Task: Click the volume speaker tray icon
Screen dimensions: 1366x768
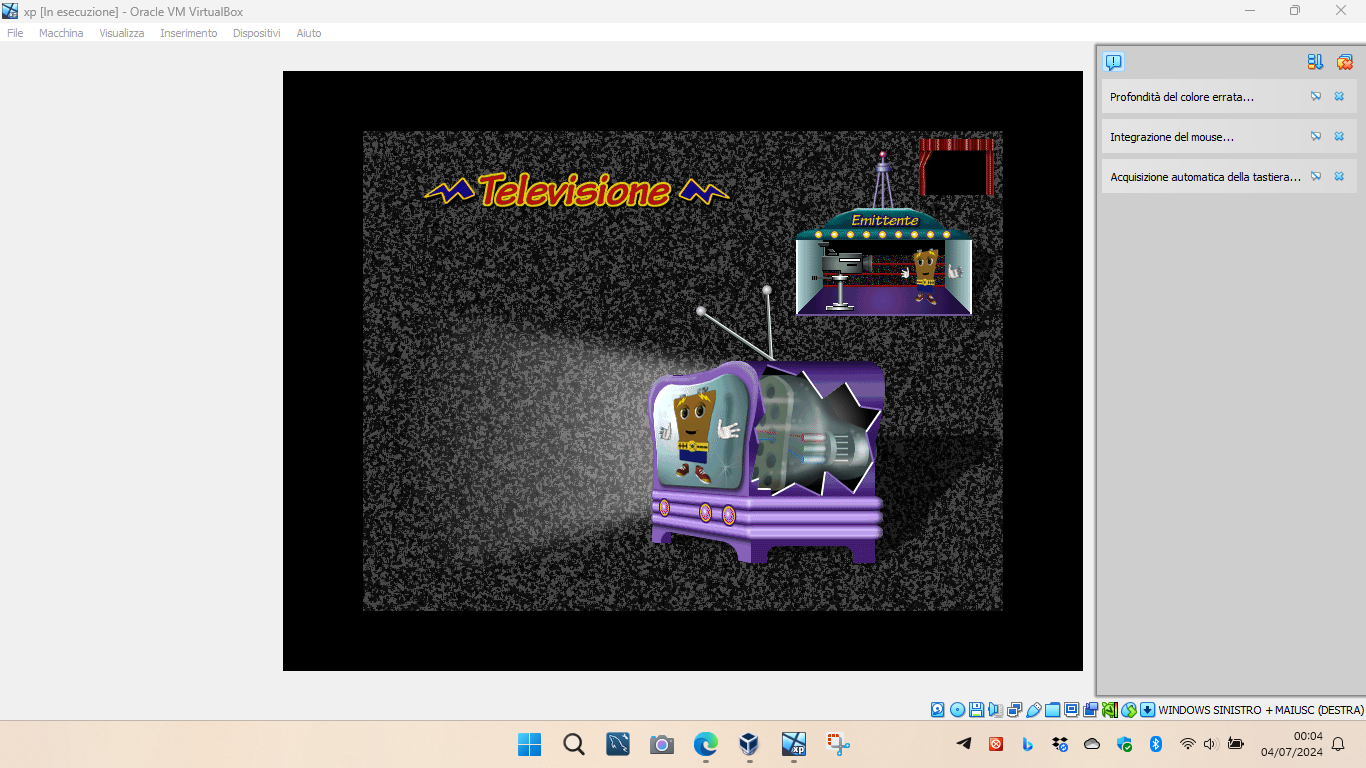Action: pyautogui.click(x=1210, y=744)
